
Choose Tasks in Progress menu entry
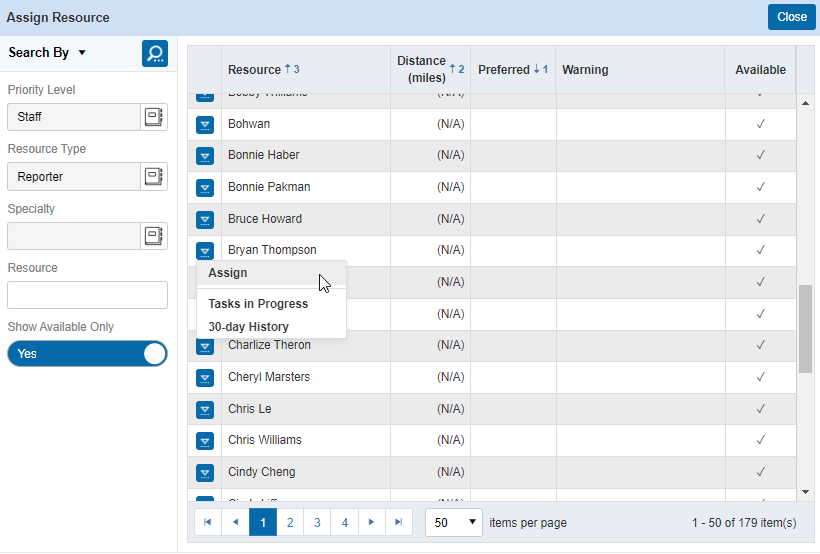258,304
